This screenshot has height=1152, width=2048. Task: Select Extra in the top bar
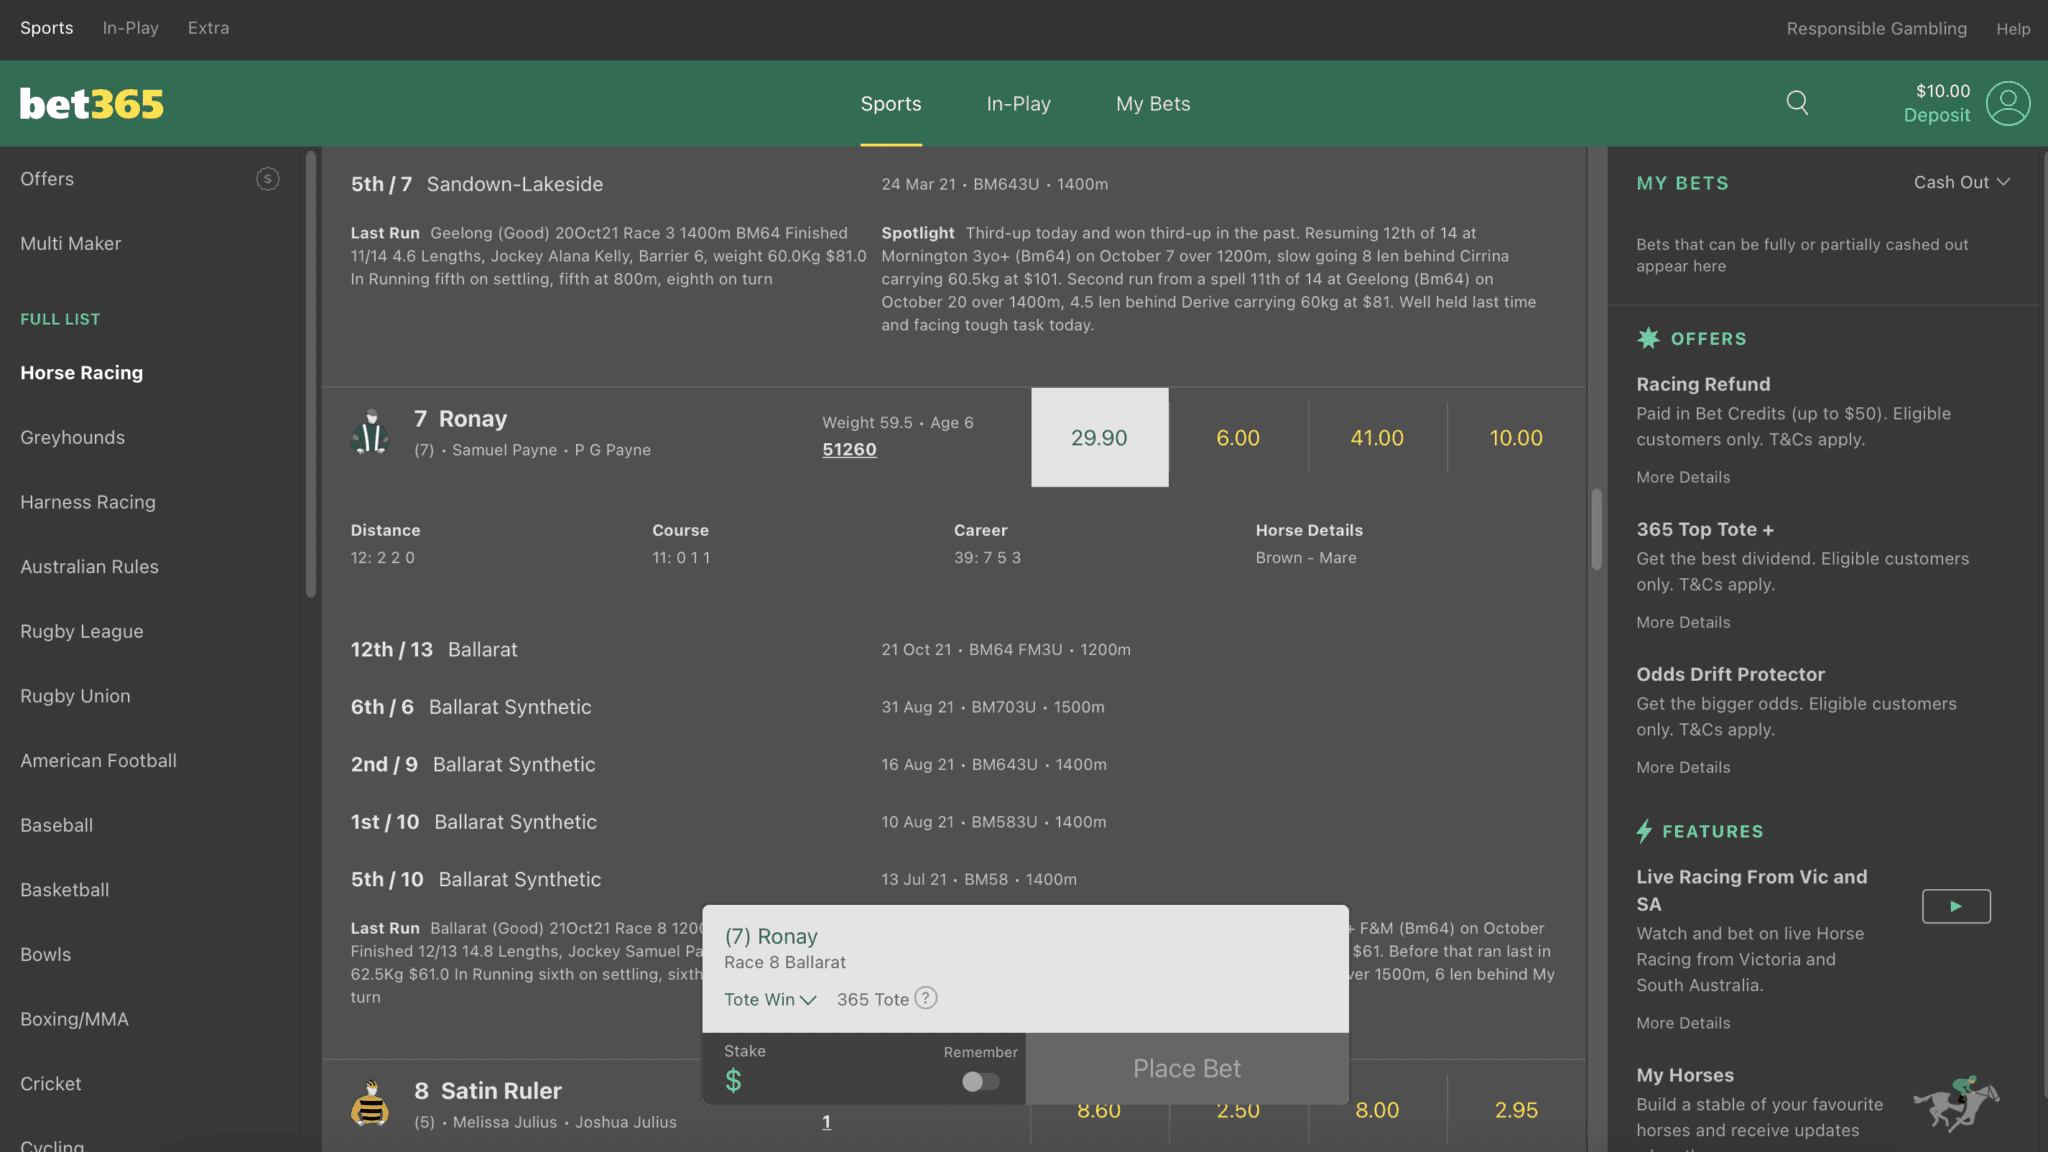click(208, 28)
